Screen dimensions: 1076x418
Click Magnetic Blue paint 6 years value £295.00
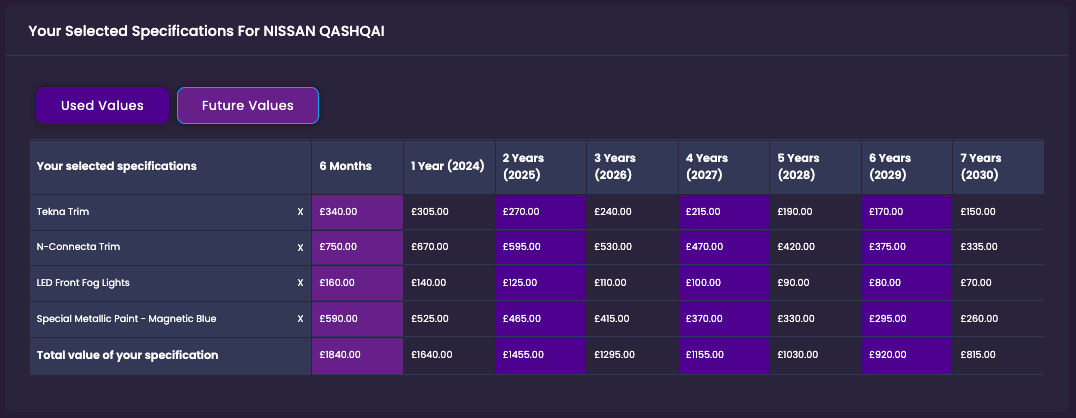888,319
